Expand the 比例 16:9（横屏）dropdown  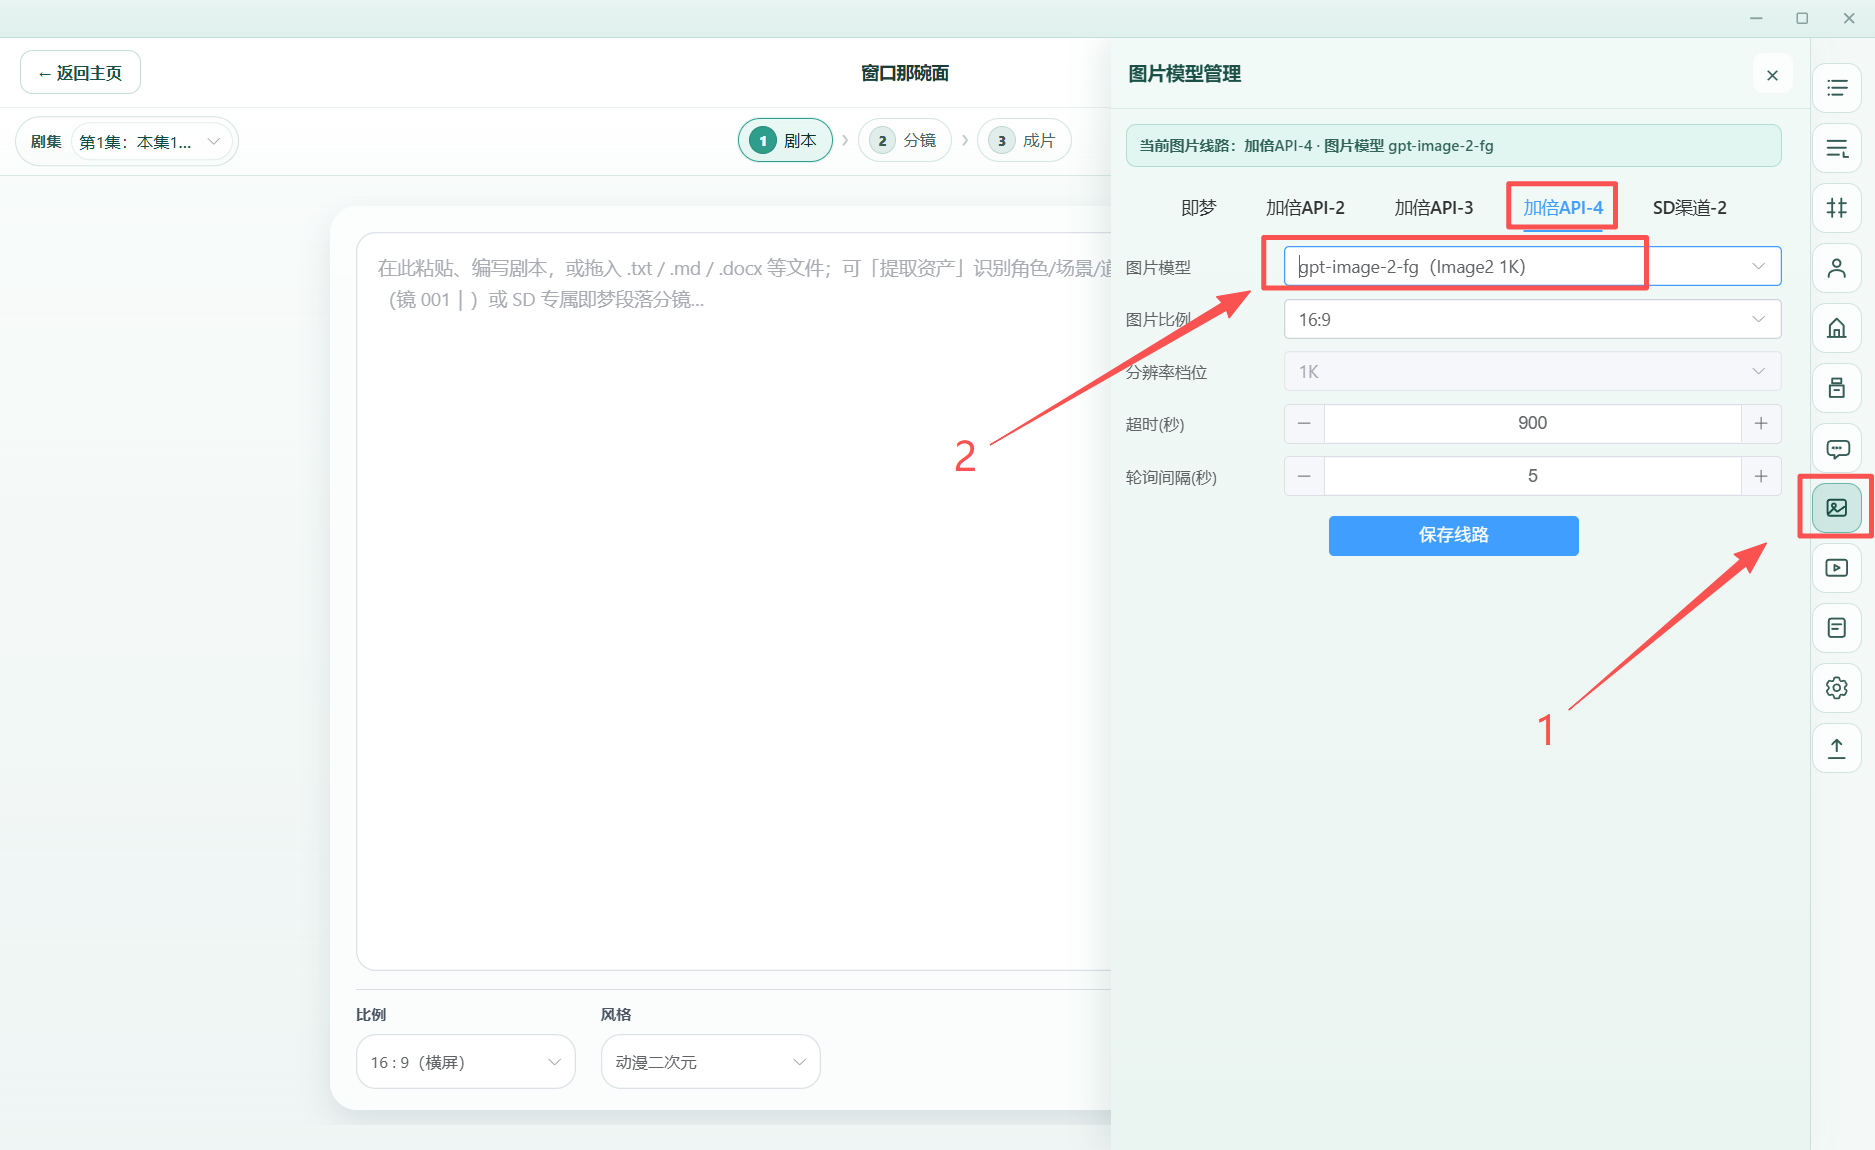click(x=466, y=1062)
